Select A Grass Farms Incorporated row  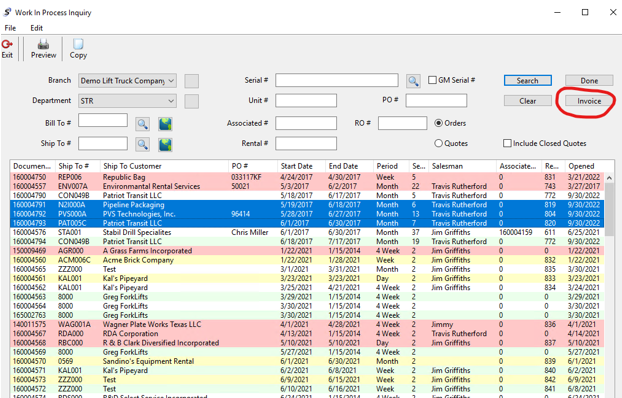point(307,251)
